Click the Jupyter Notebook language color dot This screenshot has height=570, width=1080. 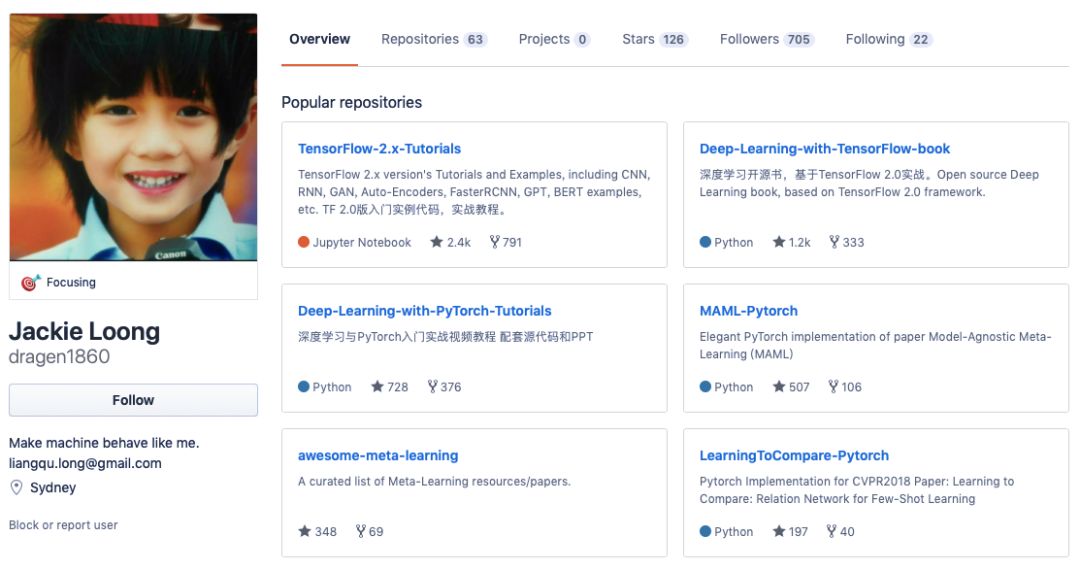coord(304,242)
